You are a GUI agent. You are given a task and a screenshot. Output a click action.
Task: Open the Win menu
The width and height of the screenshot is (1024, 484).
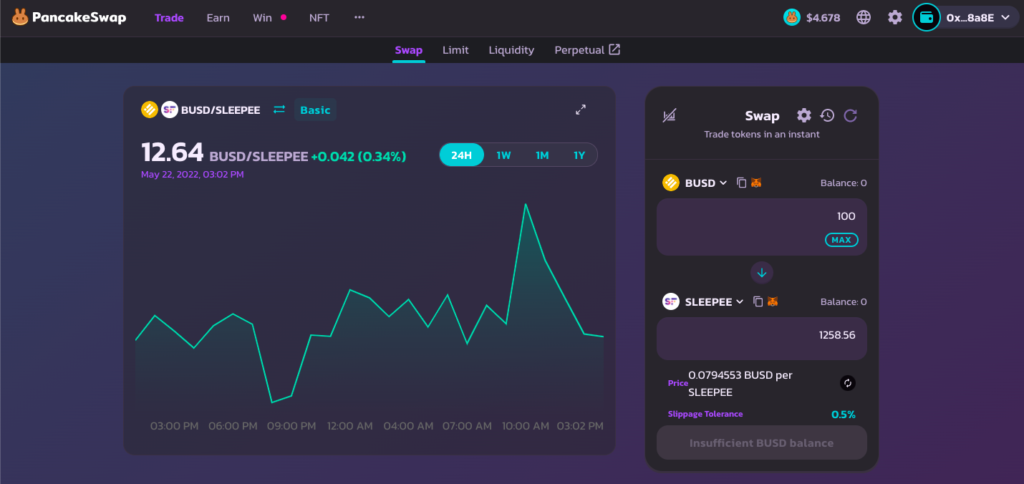pyautogui.click(x=263, y=18)
